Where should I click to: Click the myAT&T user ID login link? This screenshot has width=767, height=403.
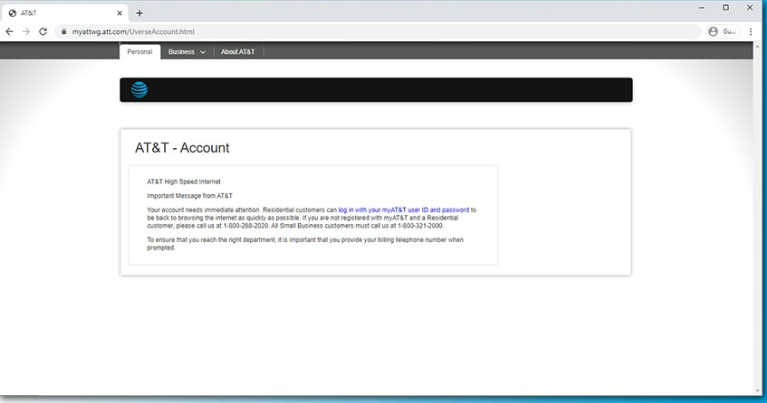(x=403, y=210)
